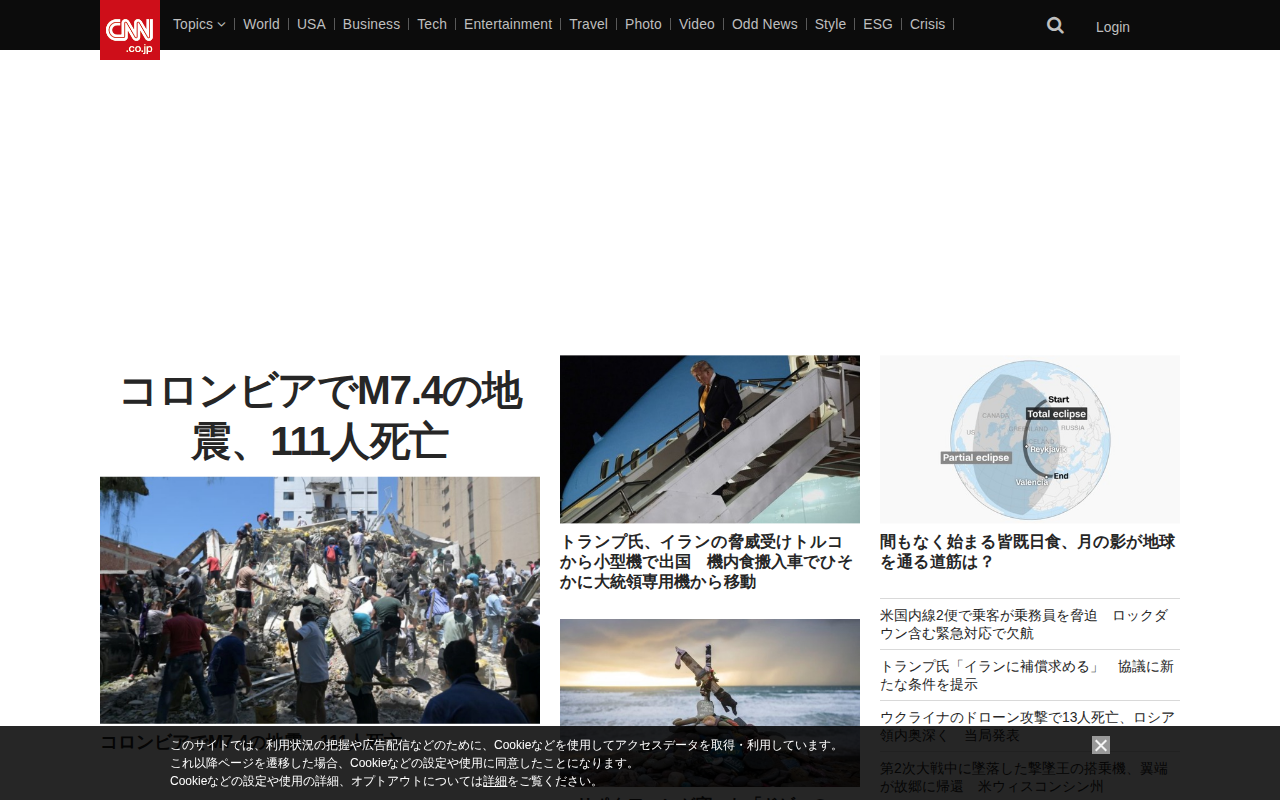Open the Entertainment section
Image resolution: width=1280 pixels, height=800 pixels.
click(508, 24)
